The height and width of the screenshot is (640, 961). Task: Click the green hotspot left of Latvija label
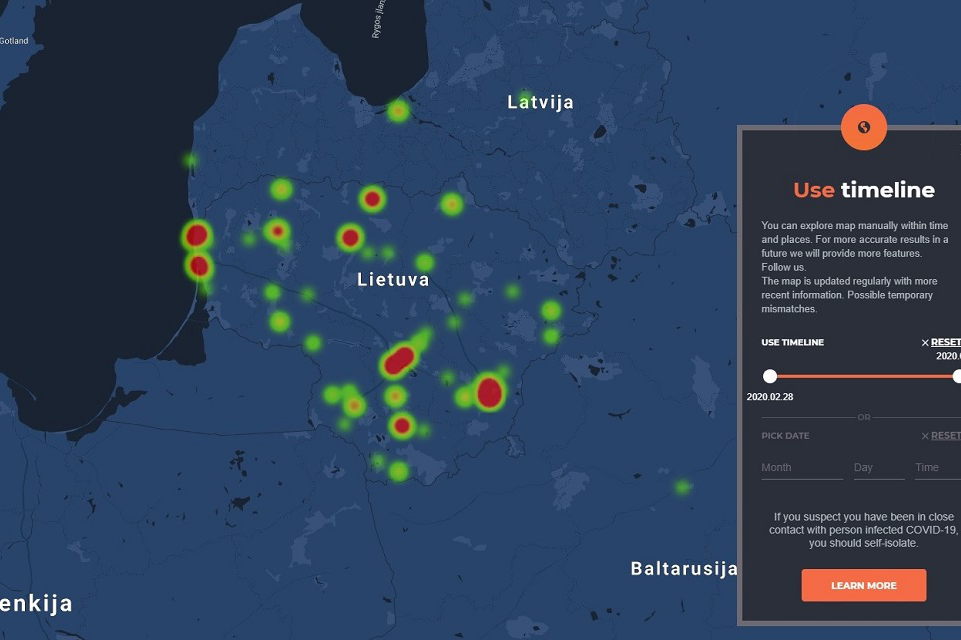(398, 111)
